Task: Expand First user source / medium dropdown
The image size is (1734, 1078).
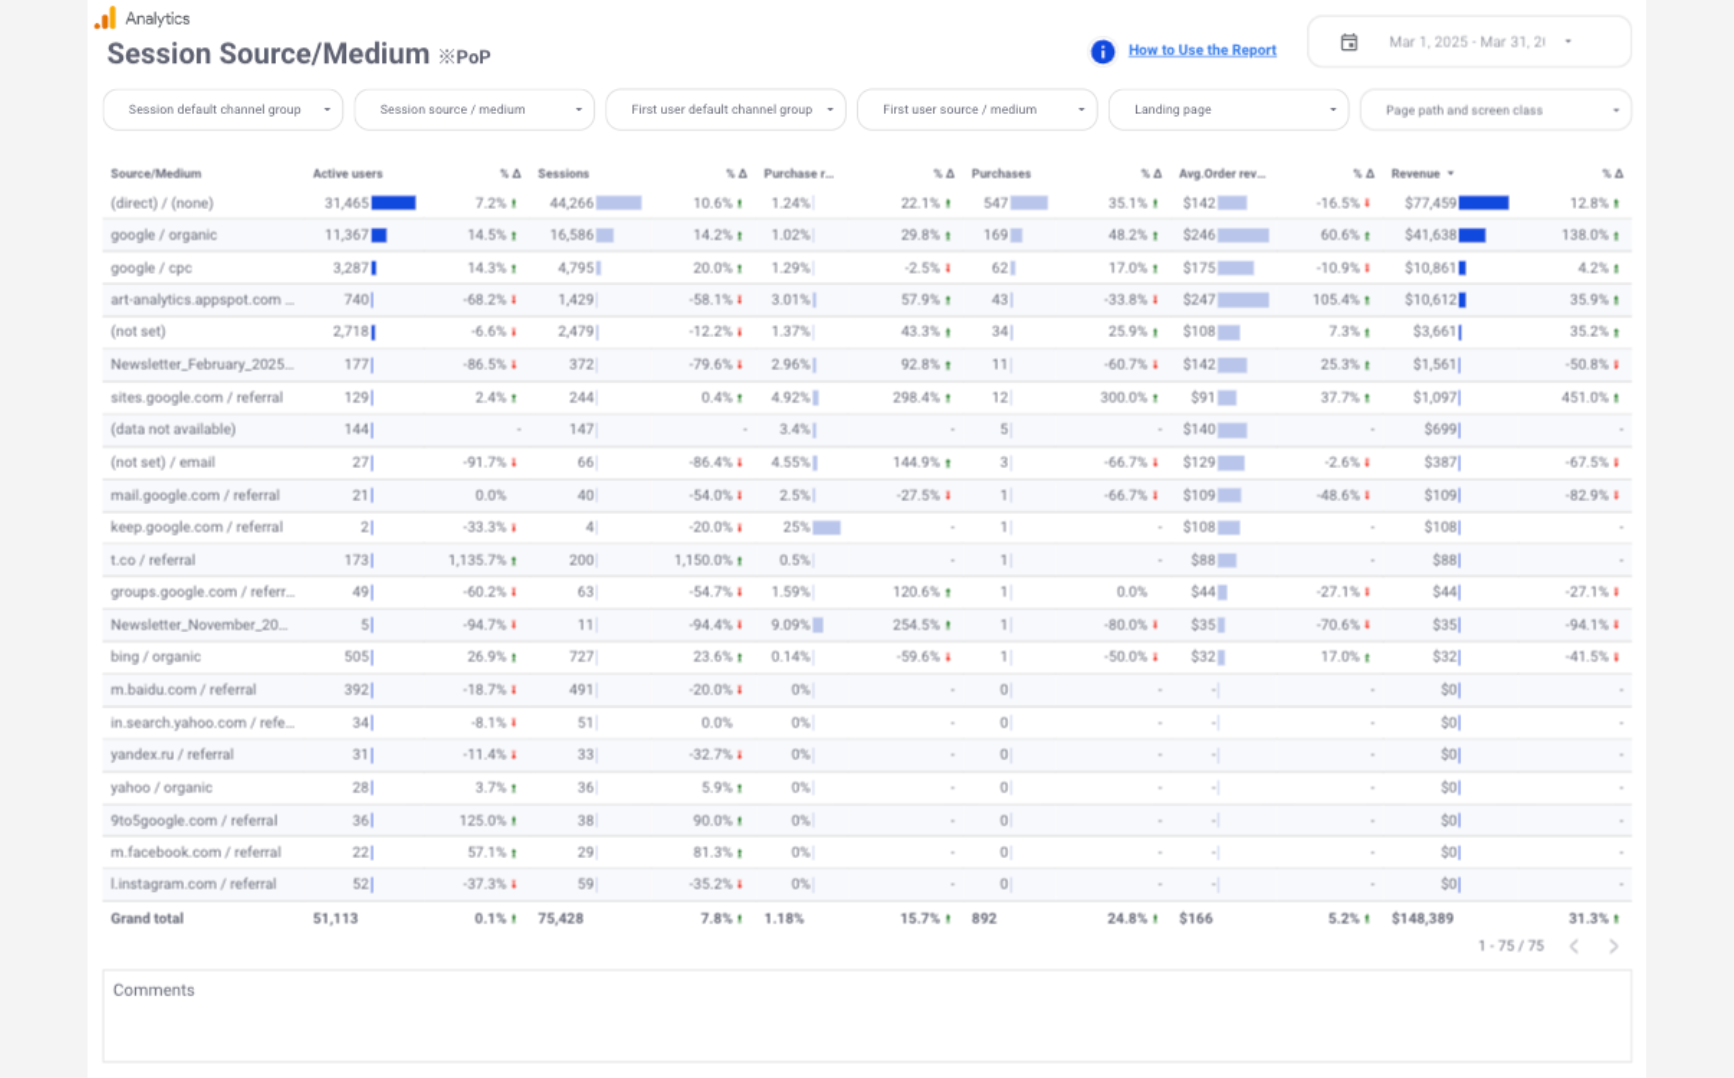Action: [x=977, y=110]
